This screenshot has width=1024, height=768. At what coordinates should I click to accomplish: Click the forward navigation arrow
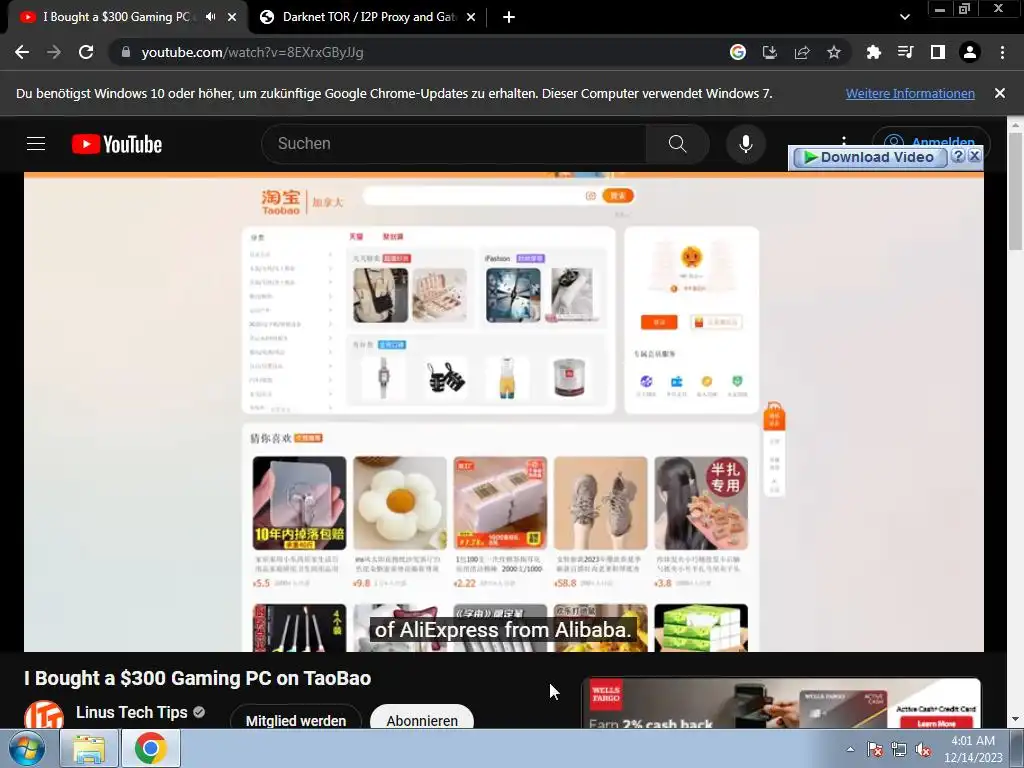54,52
